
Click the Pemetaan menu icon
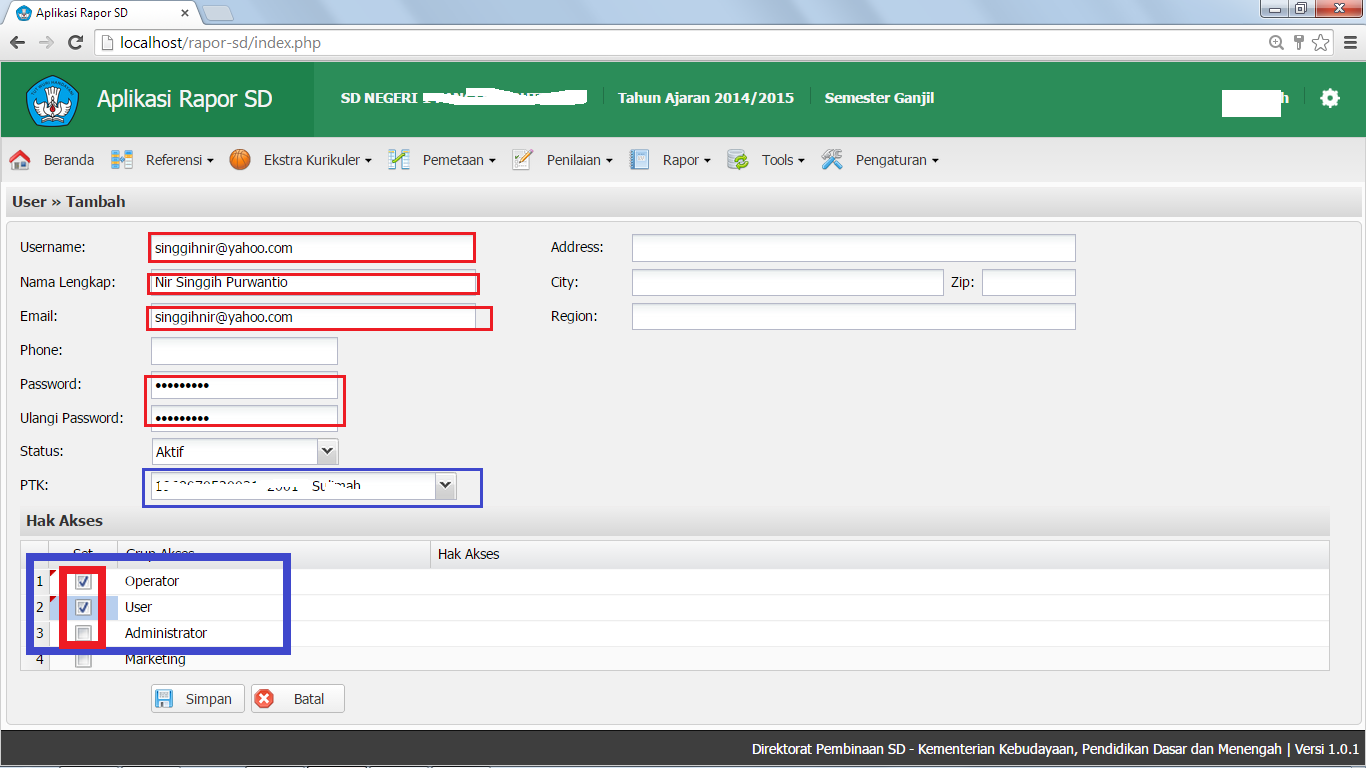[399, 160]
